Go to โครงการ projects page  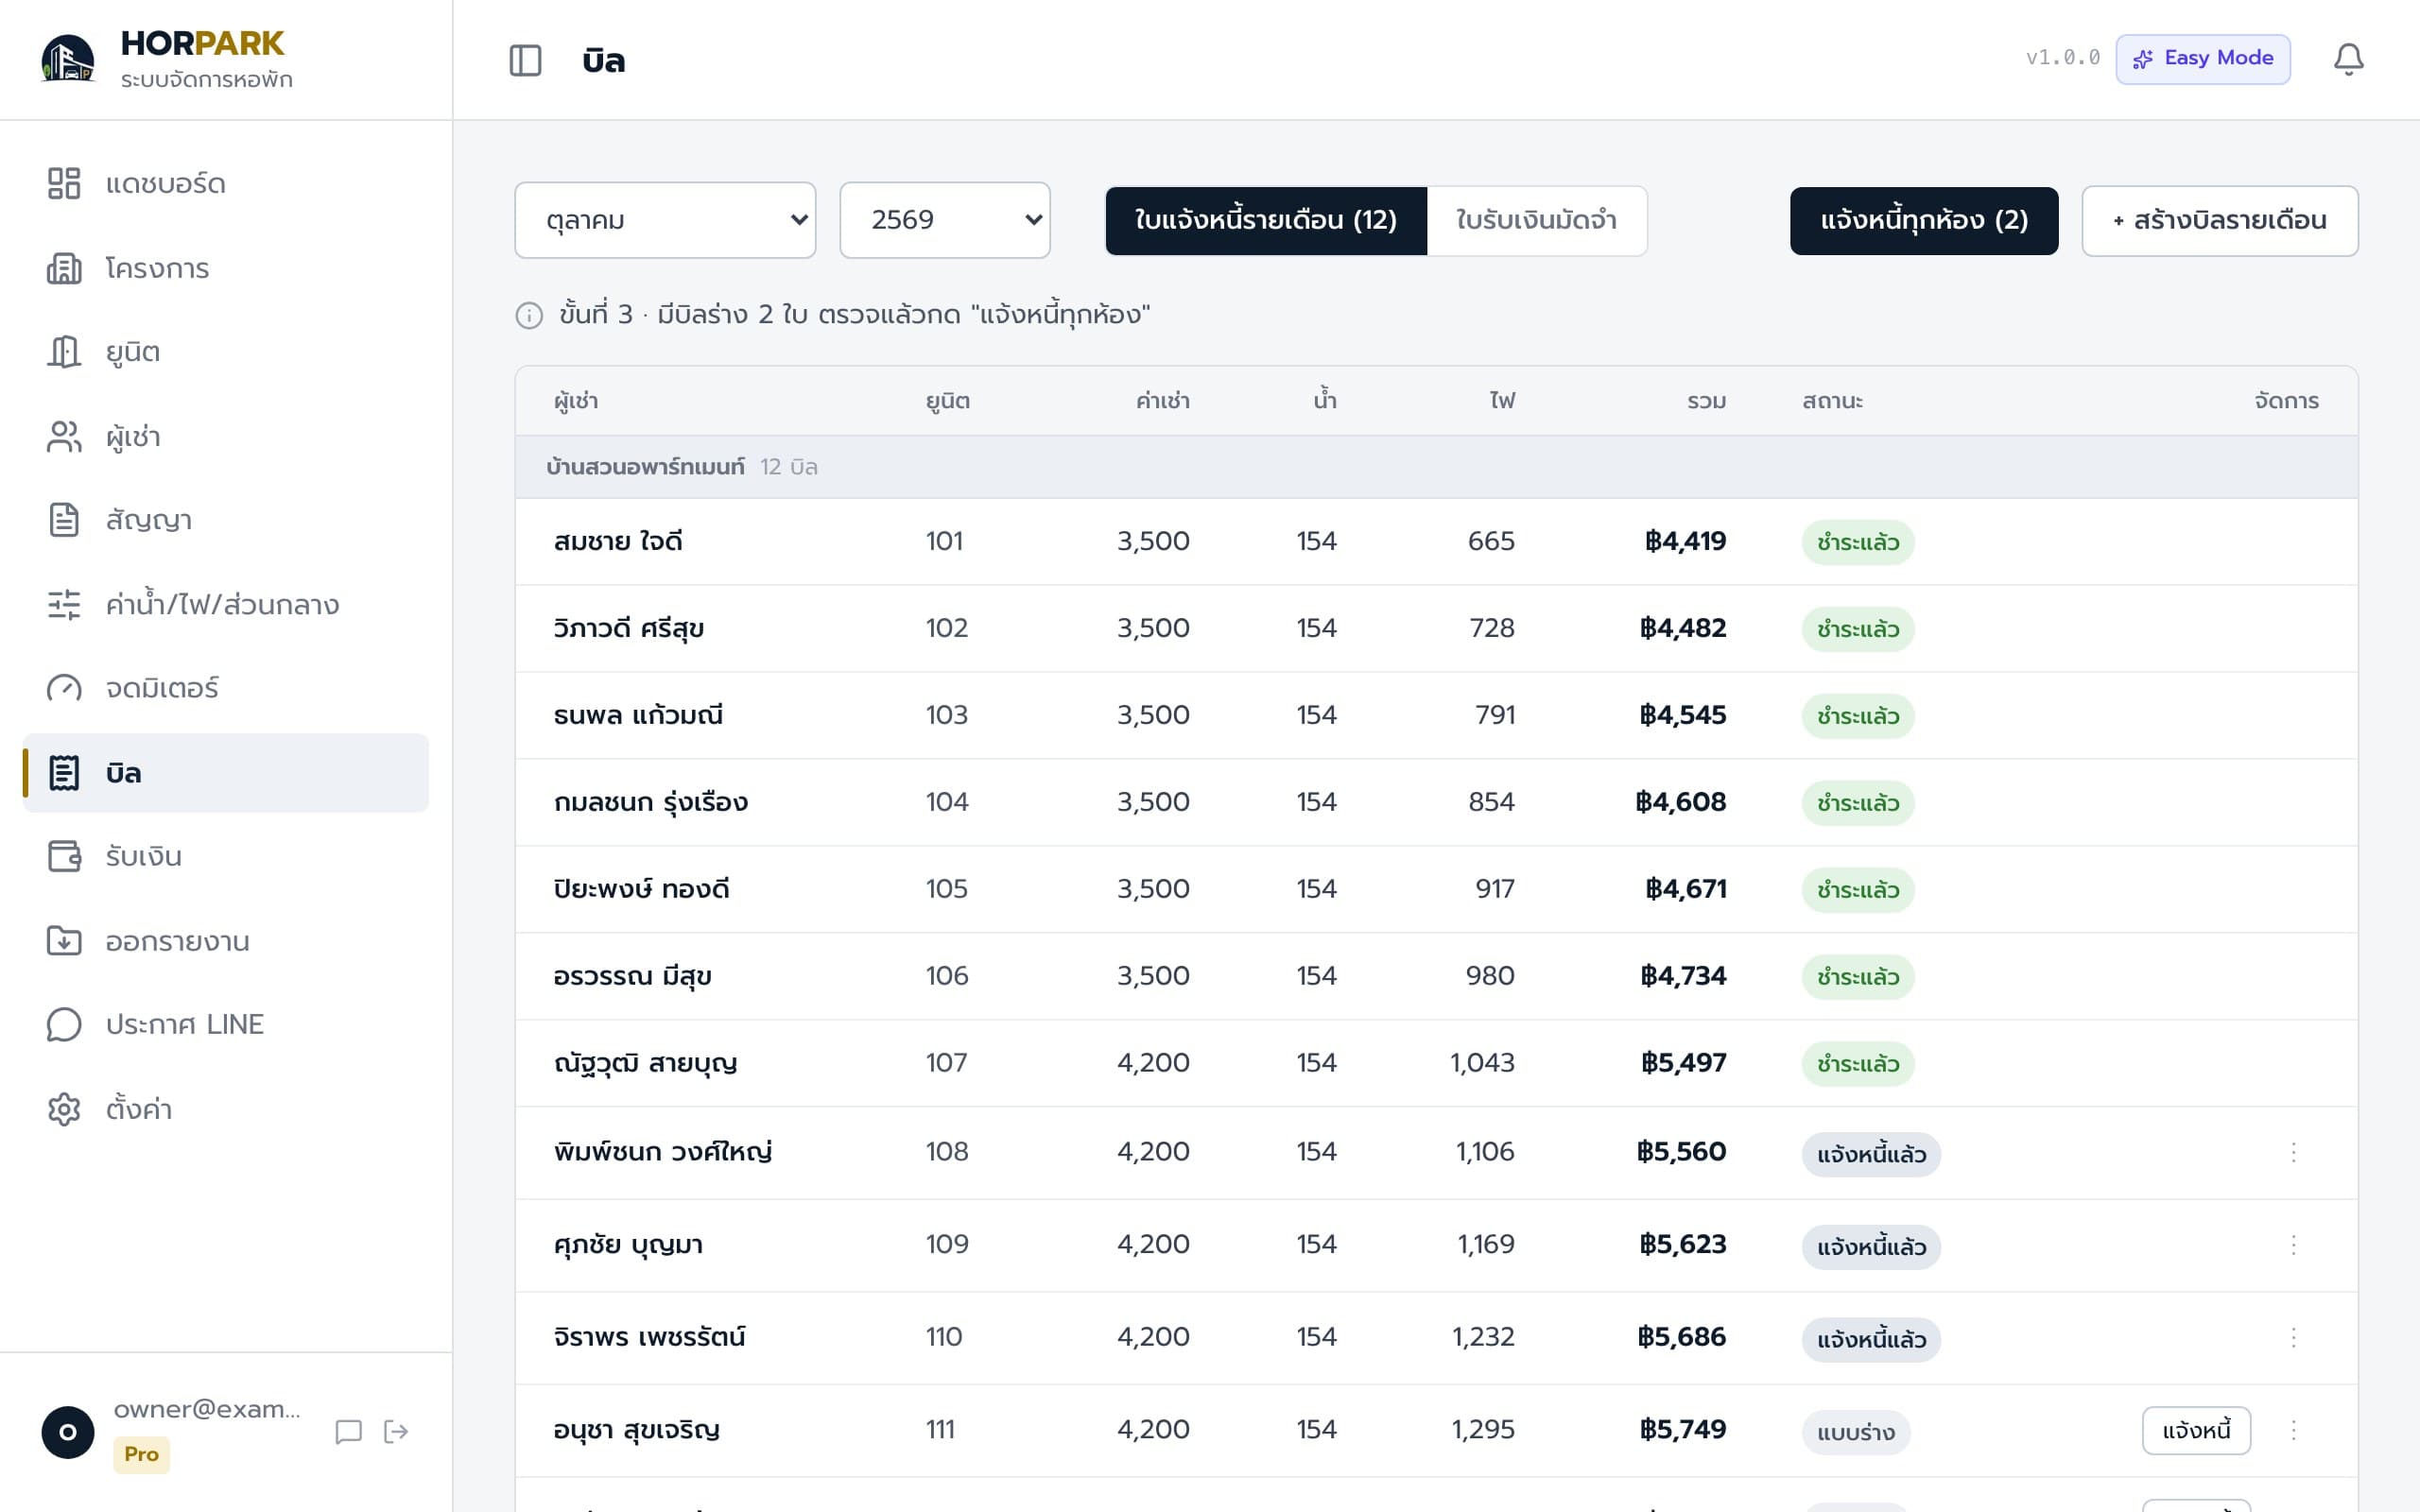[x=226, y=268]
